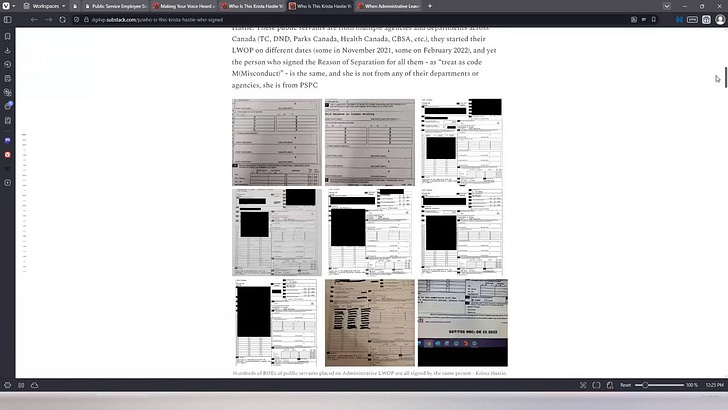728x410 pixels.
Task: Click caption text under ROE images
Action: 370,373
